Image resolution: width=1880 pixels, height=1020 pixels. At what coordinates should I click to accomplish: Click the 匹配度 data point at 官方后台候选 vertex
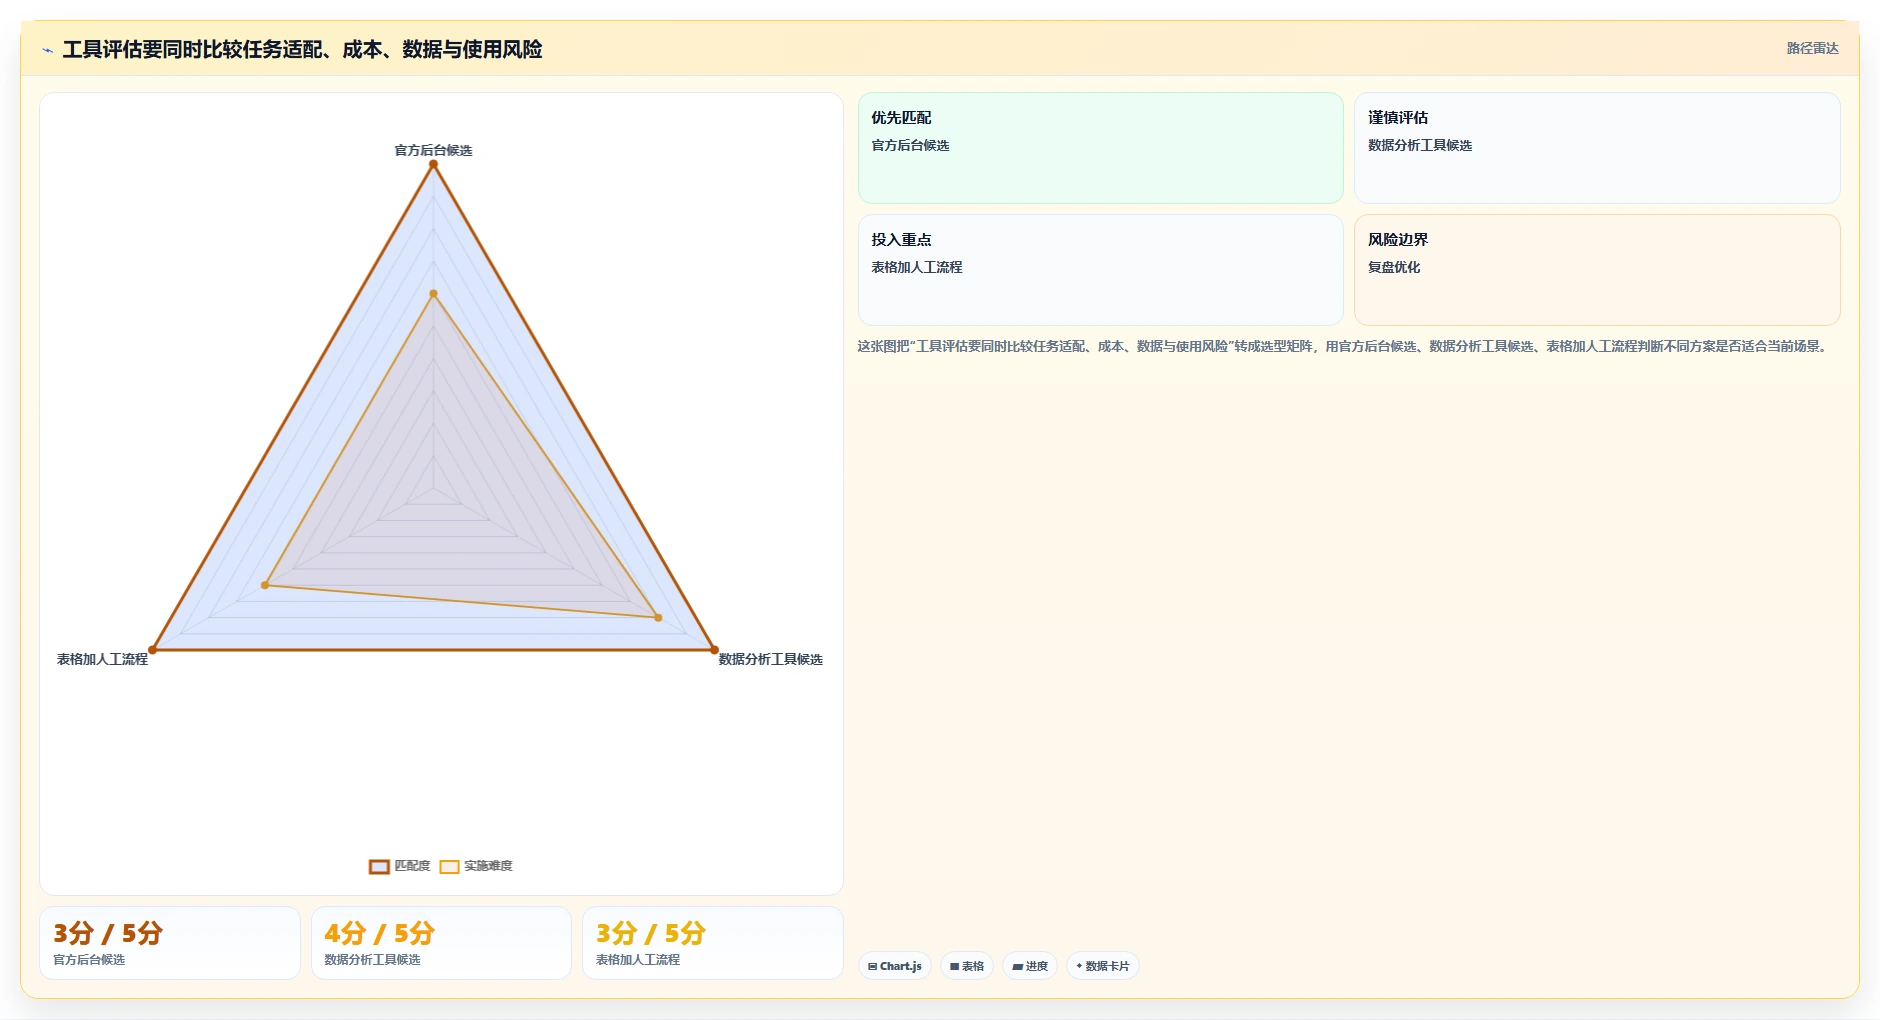point(433,164)
